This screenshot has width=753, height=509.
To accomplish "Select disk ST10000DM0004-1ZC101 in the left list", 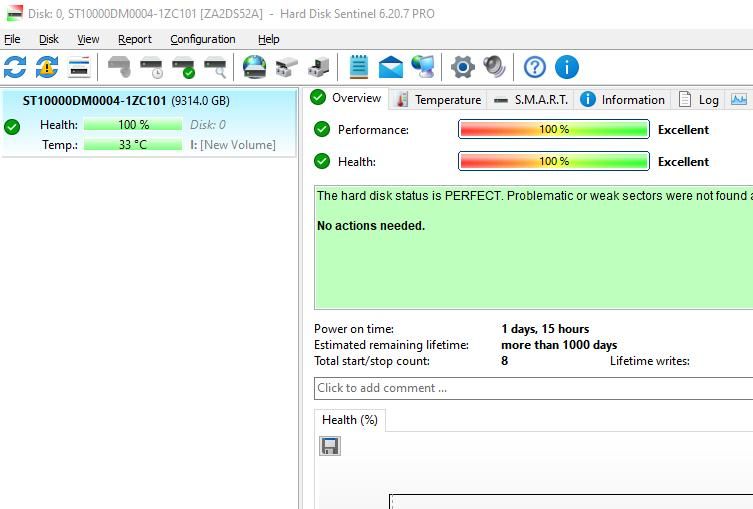I will (x=149, y=123).
